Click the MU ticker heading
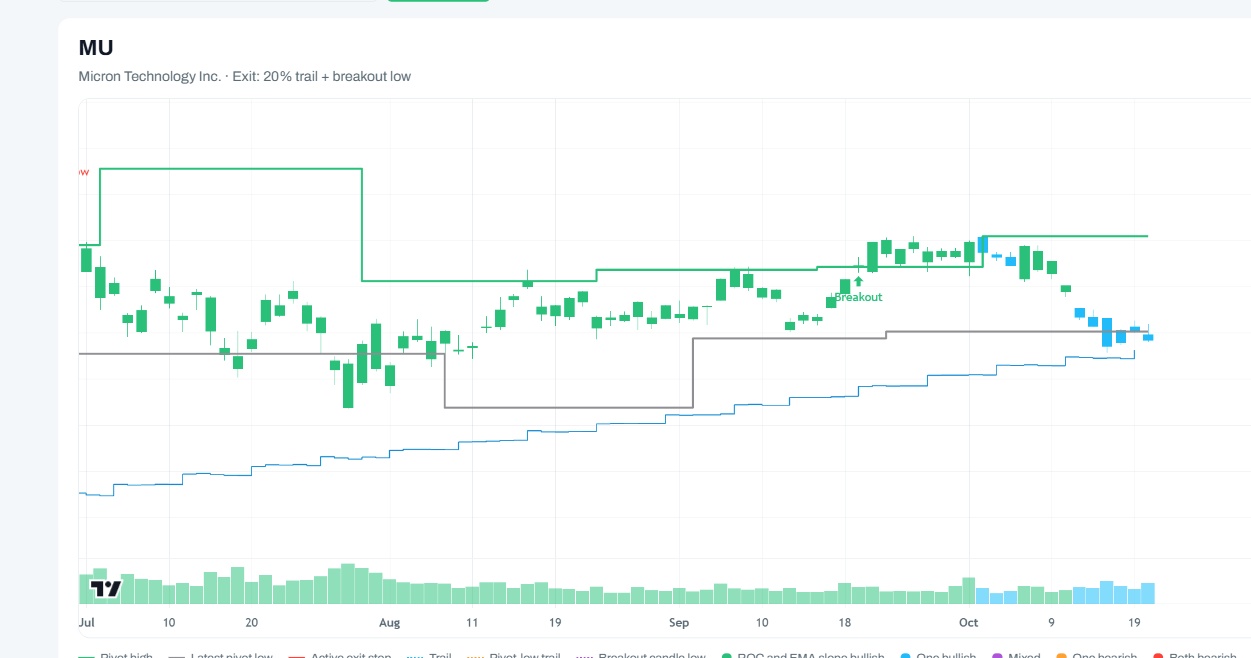1251x658 pixels. [x=96, y=47]
